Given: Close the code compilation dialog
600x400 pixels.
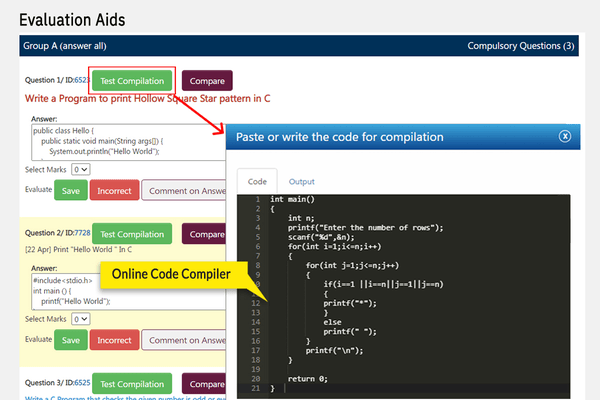Looking at the screenshot, I should tap(565, 136).
